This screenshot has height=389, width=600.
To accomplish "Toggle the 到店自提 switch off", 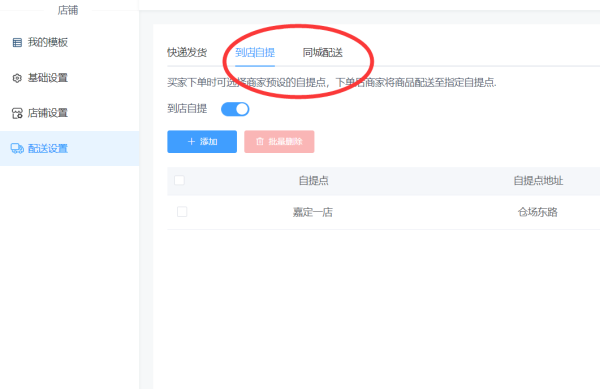I will [x=235, y=109].
